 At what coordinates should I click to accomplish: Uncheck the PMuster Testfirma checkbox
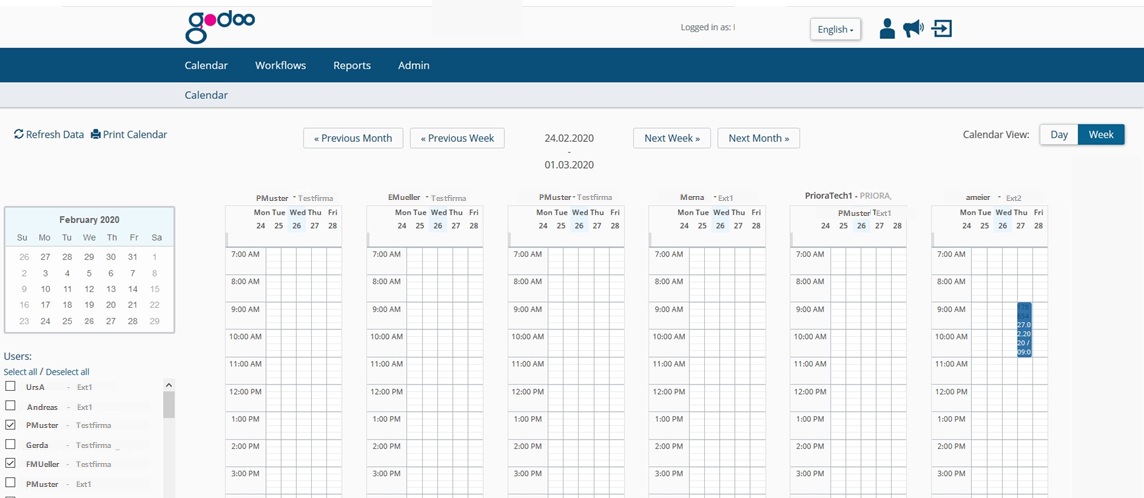[10, 424]
